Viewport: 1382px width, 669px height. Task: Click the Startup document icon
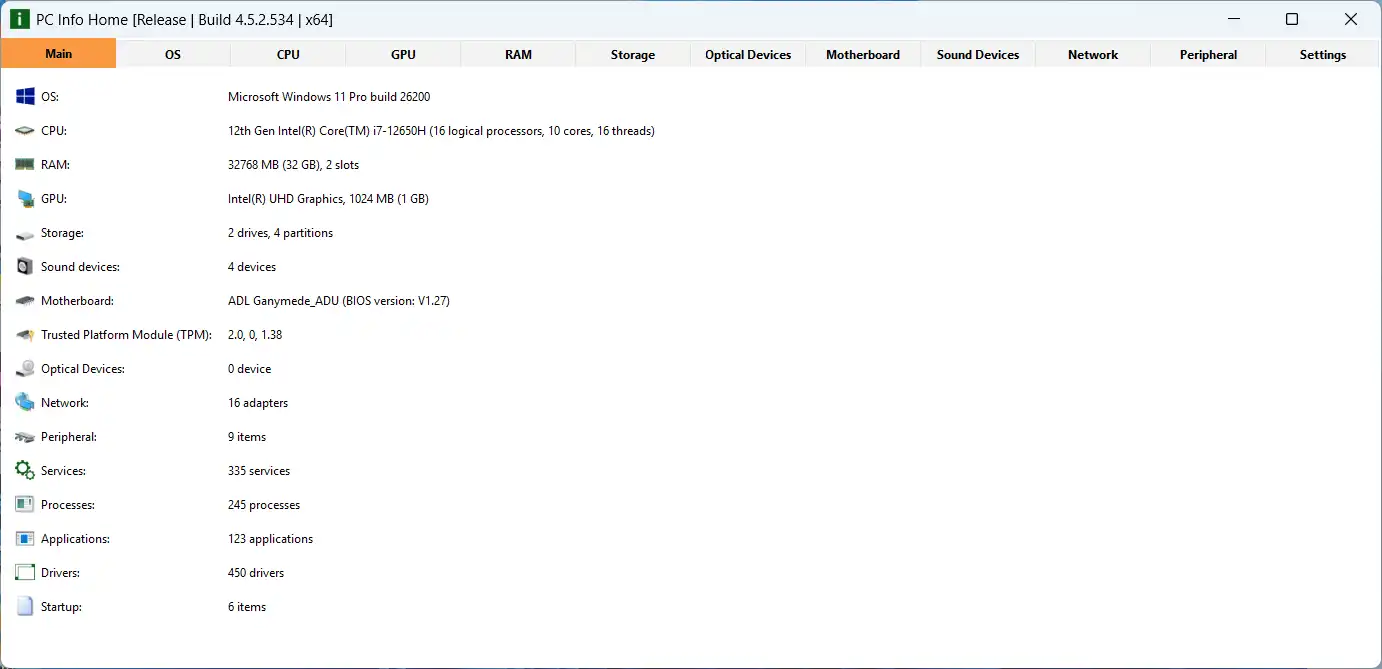(x=25, y=607)
